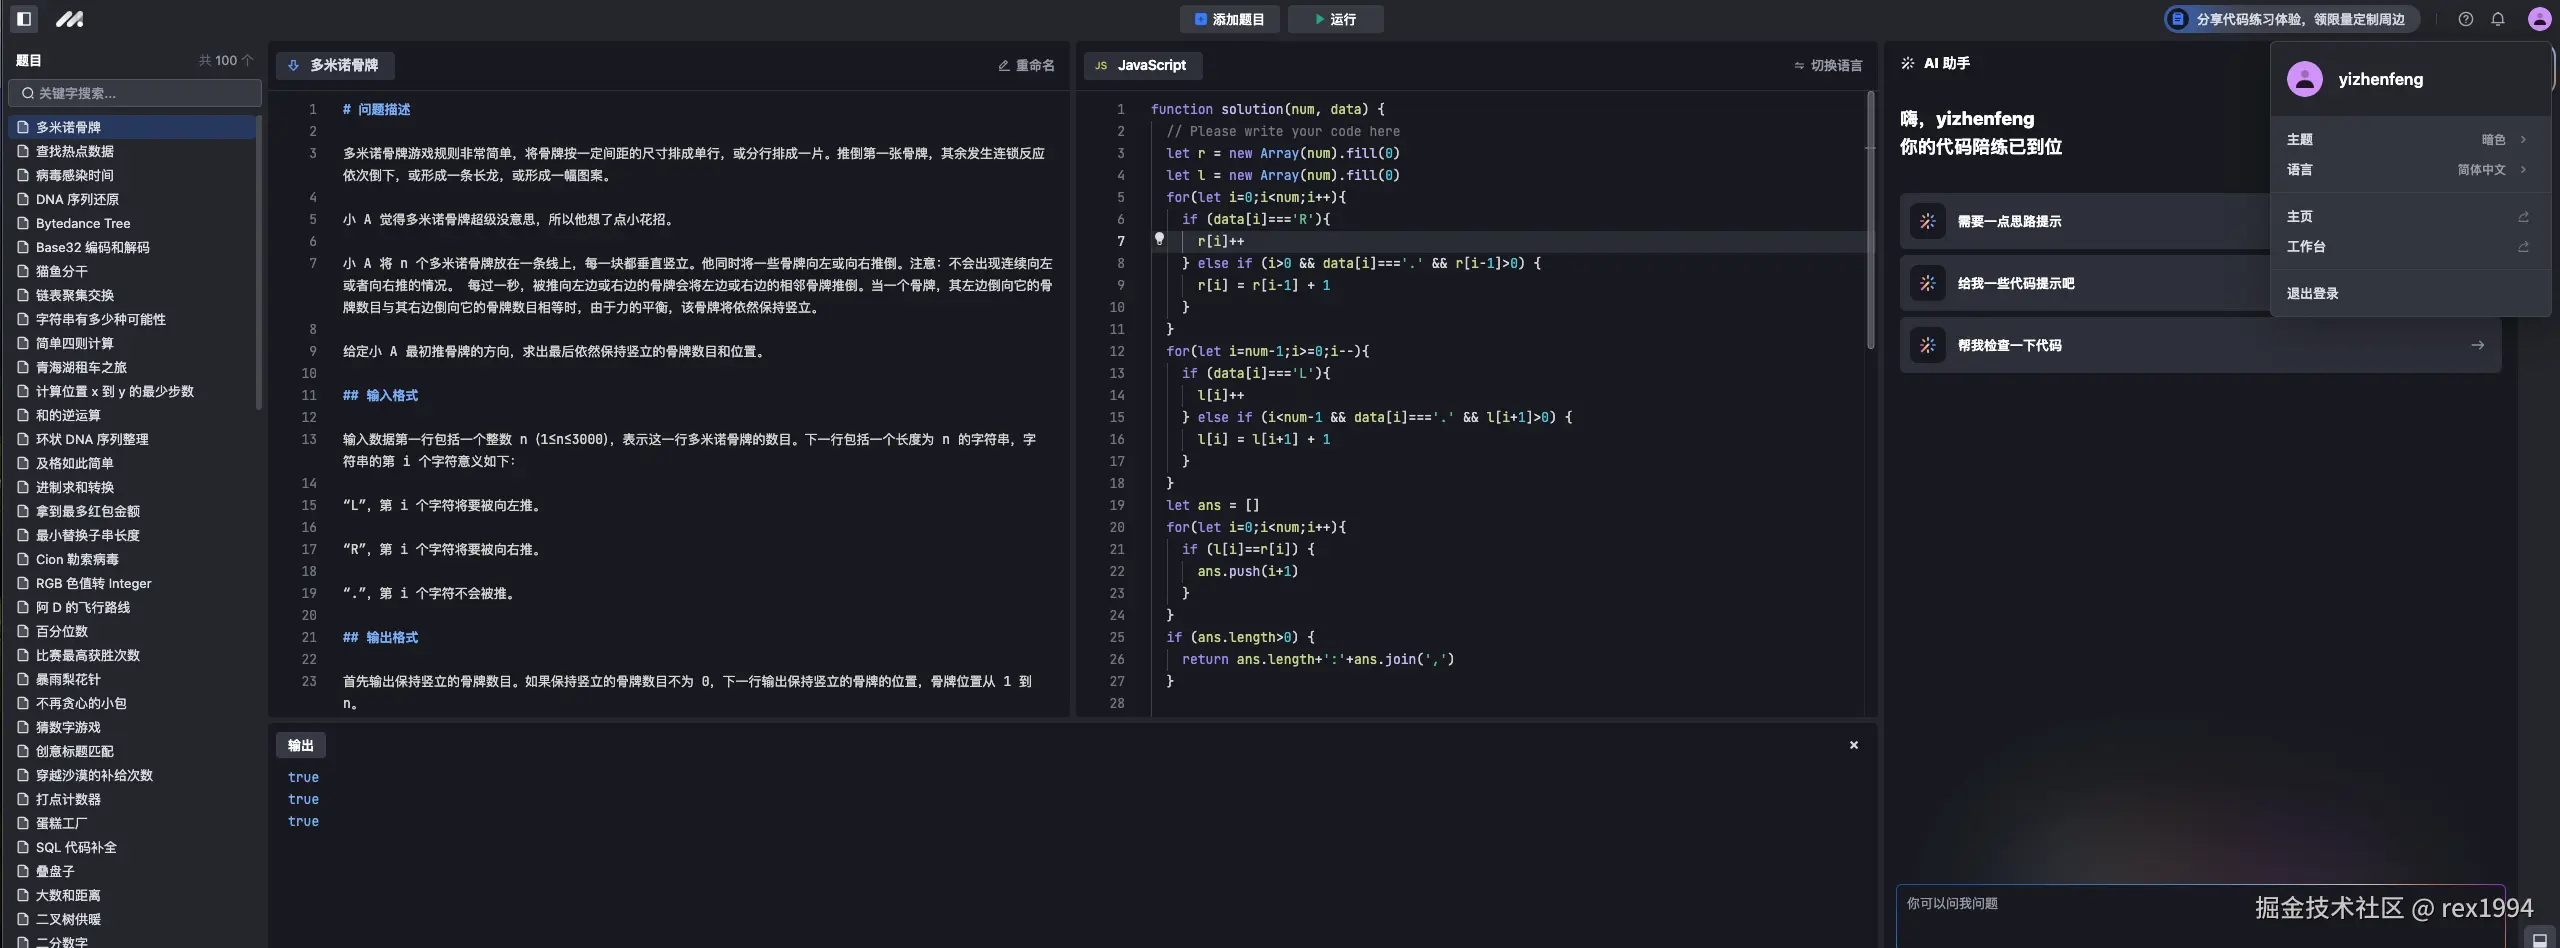Click the AI 助手 sparkle icon
This screenshot has height=948, width=2560.
click(x=1906, y=62)
